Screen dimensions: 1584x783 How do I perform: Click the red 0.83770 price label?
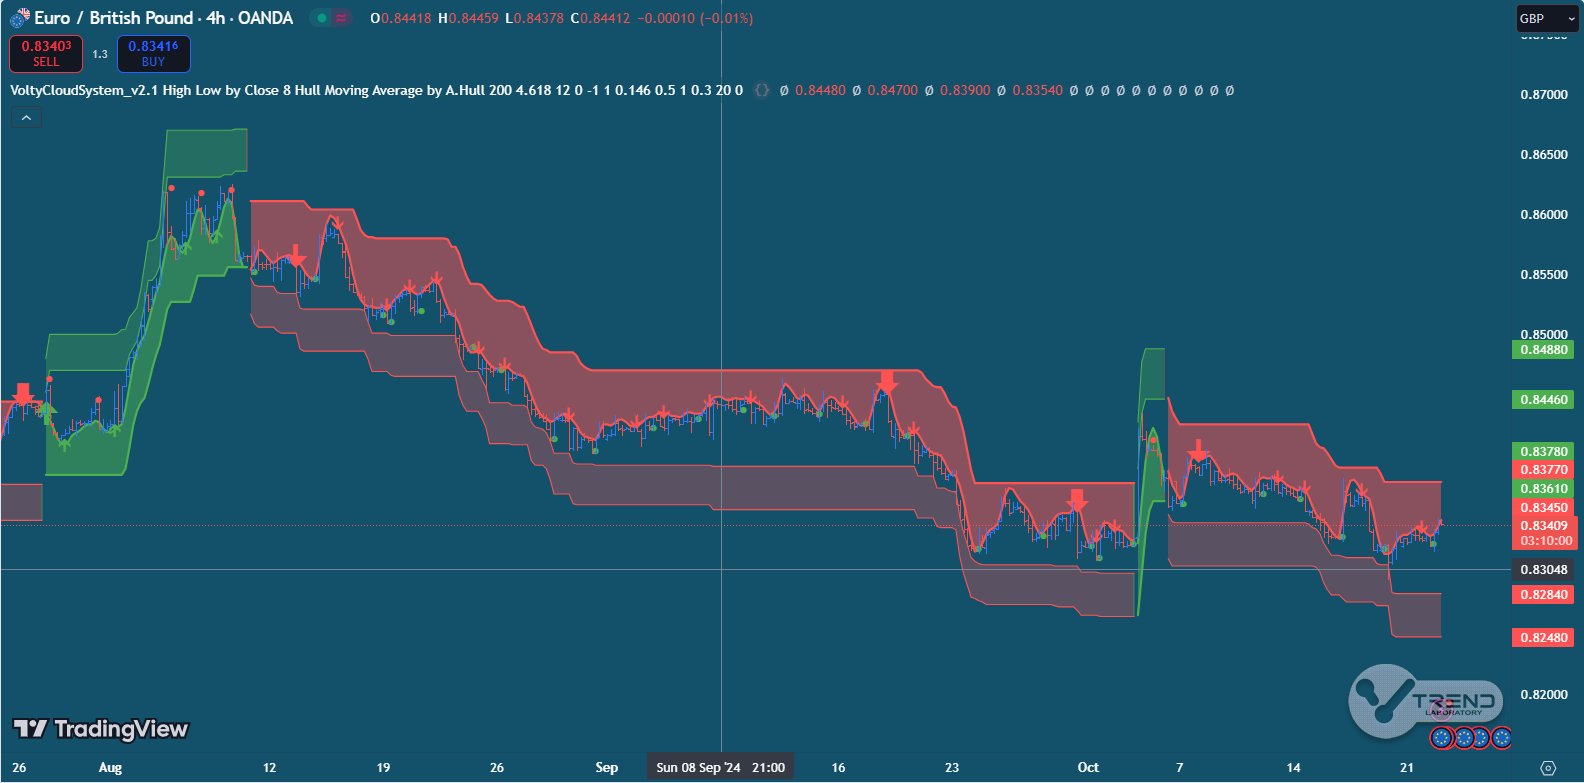(x=1544, y=470)
